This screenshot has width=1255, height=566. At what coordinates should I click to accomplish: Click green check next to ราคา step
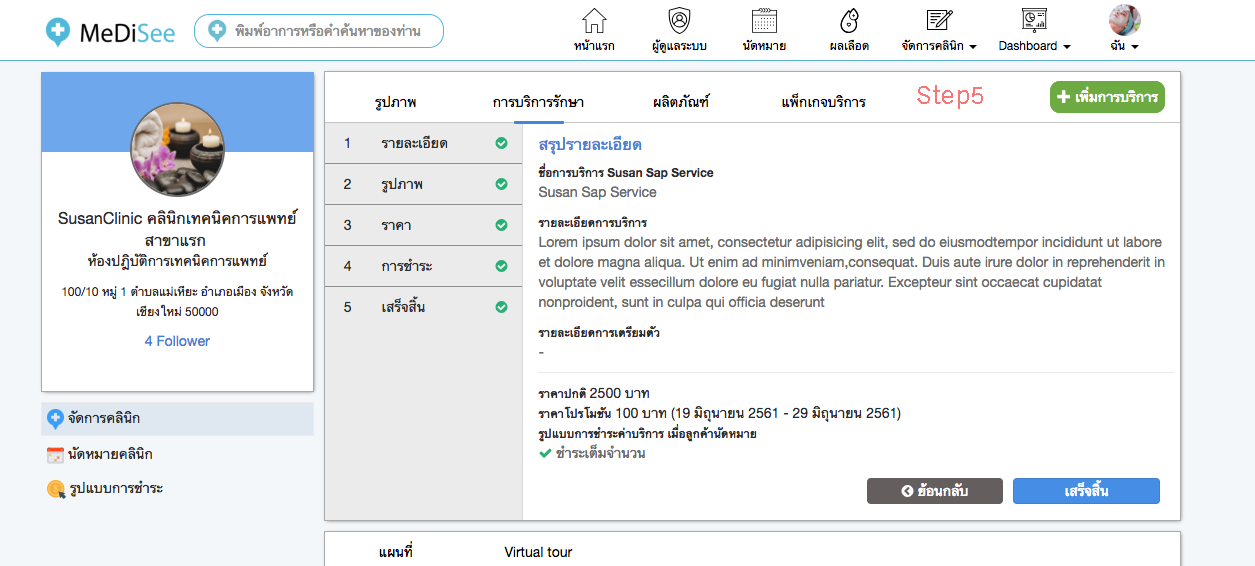coord(501,225)
